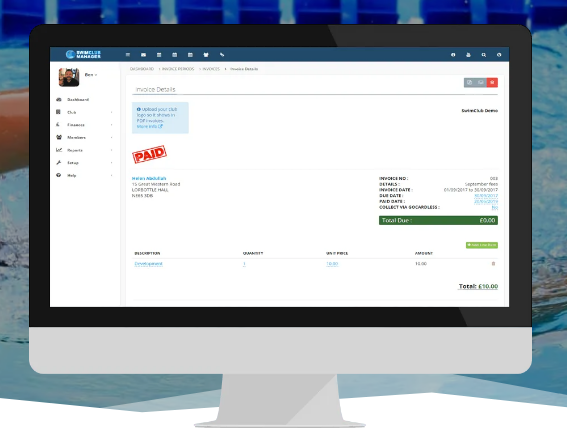Image resolution: width=567 pixels, height=439 pixels.
Task: Click the search magnifier icon in top bar
Action: (483, 55)
